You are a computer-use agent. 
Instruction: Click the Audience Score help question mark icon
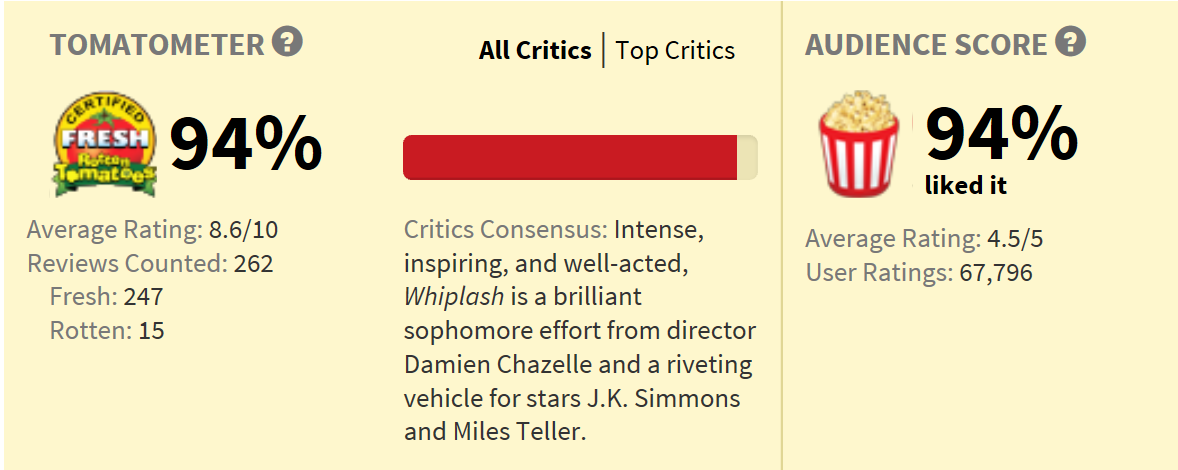point(1071,42)
